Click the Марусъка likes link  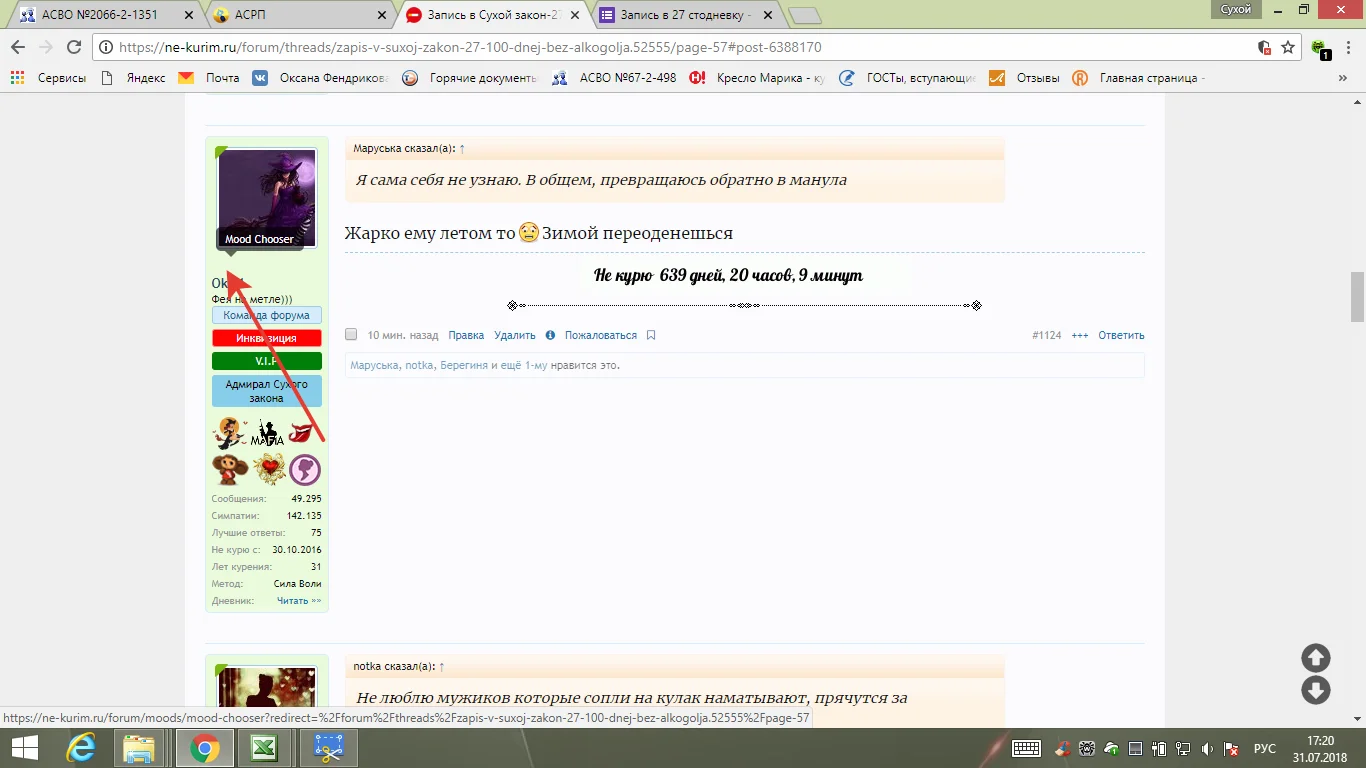(x=374, y=366)
